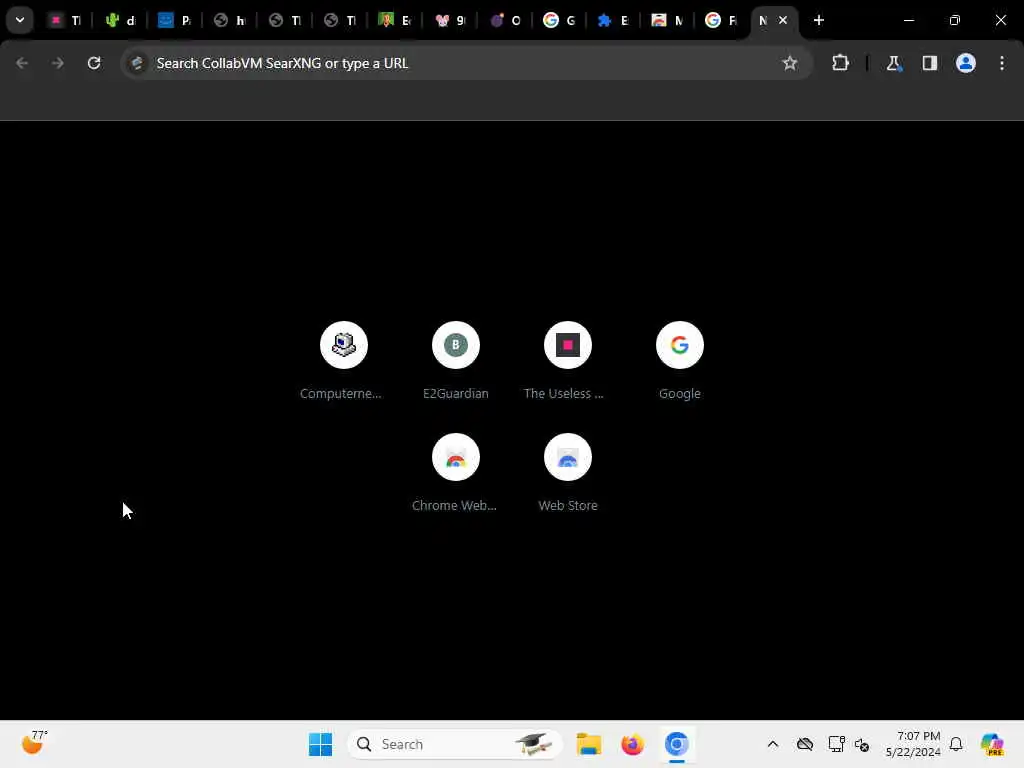Open the Google shortcut tile

click(679, 359)
